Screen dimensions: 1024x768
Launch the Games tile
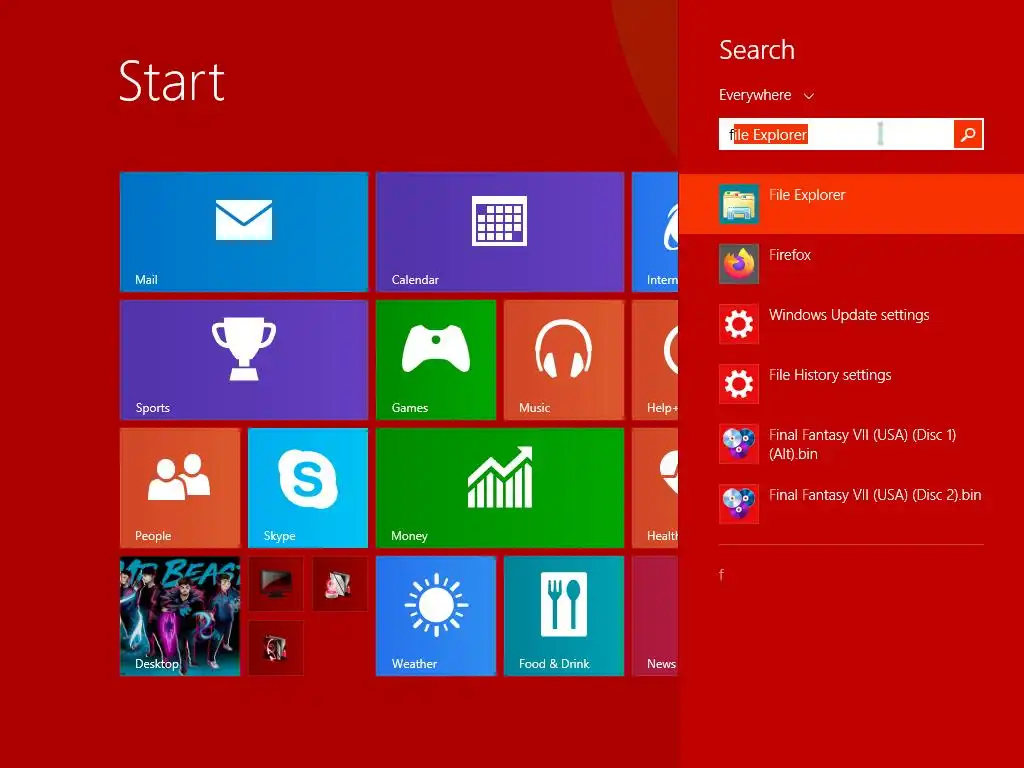[x=436, y=360]
